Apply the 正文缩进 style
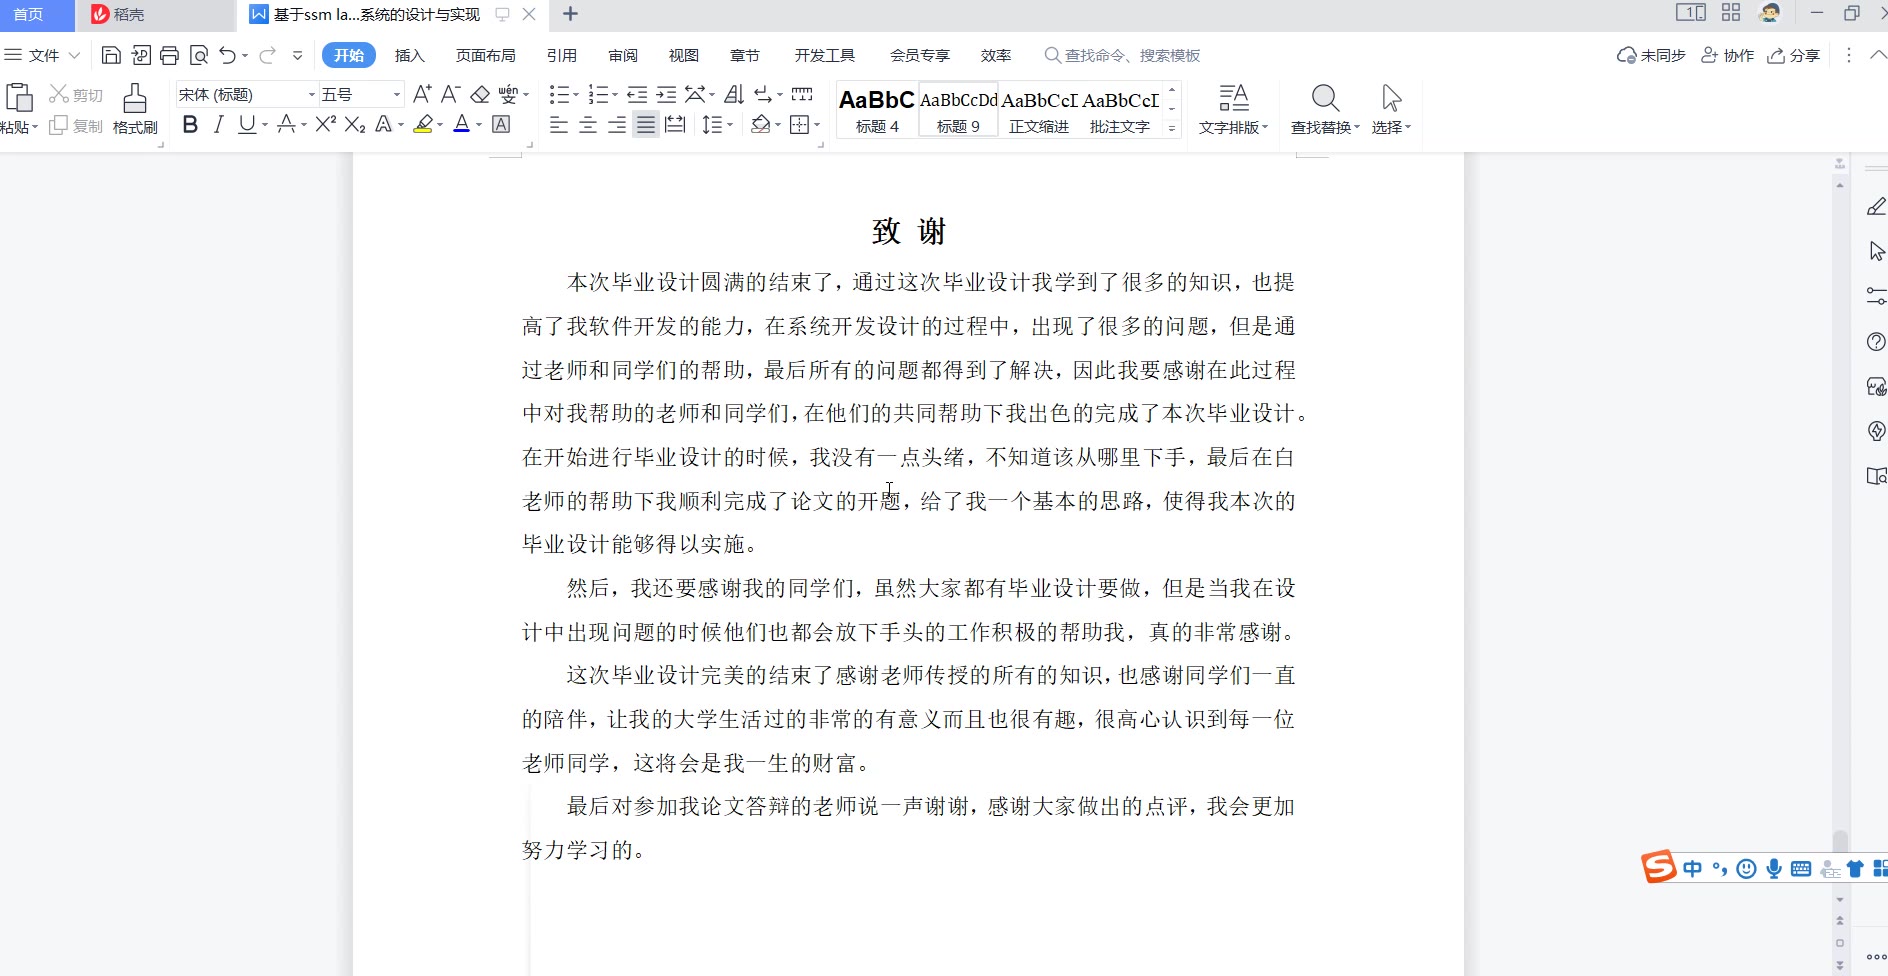1888x976 pixels. (x=1039, y=110)
